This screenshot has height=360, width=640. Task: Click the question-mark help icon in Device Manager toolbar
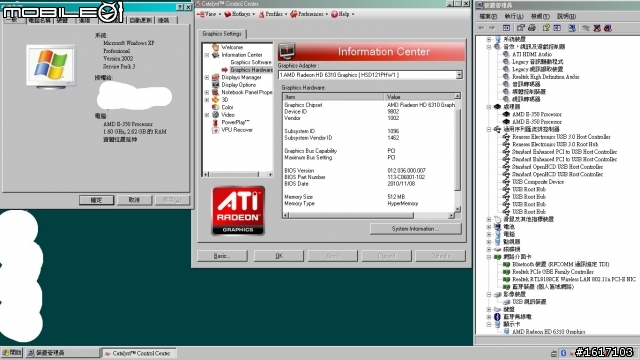tap(546, 28)
